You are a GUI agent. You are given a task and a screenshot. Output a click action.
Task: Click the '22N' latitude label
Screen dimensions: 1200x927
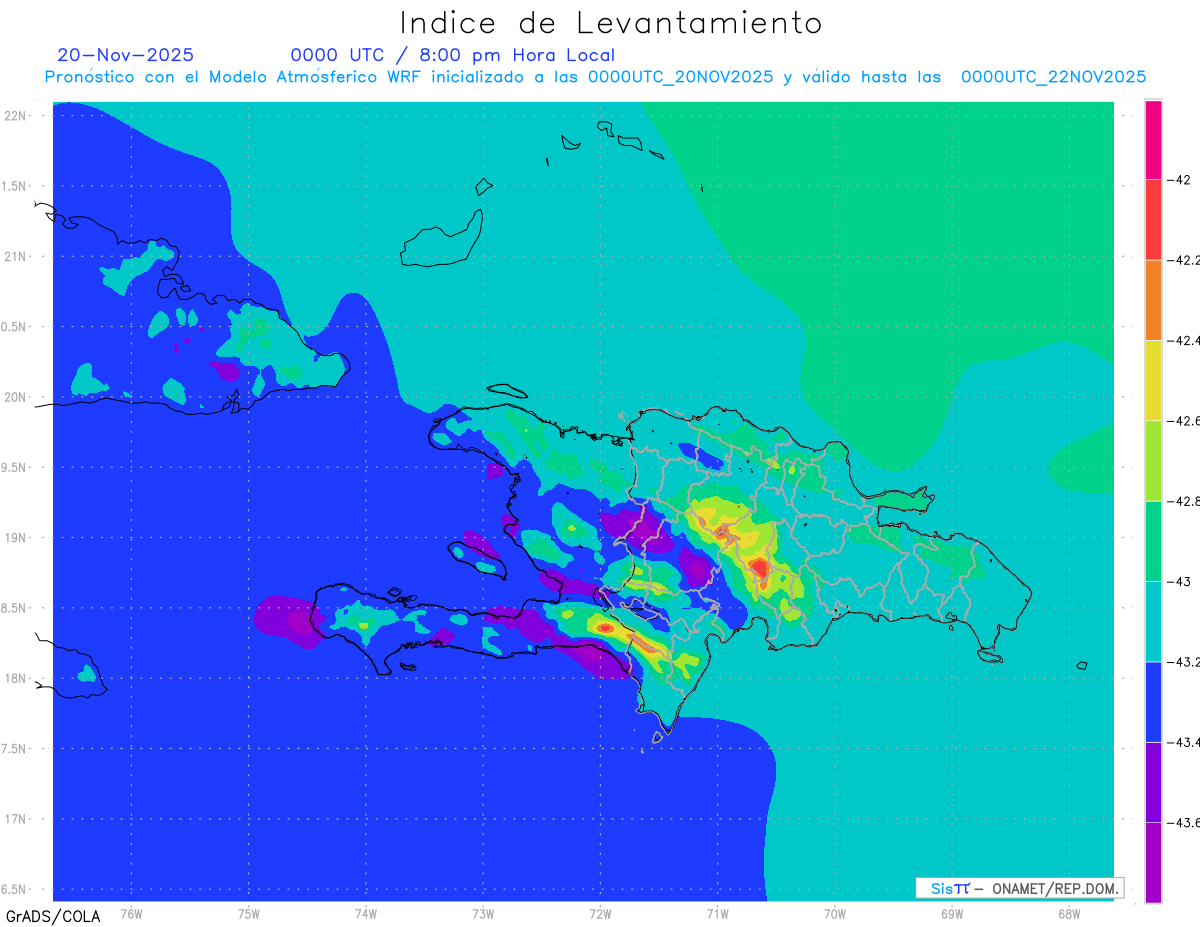pos(16,115)
